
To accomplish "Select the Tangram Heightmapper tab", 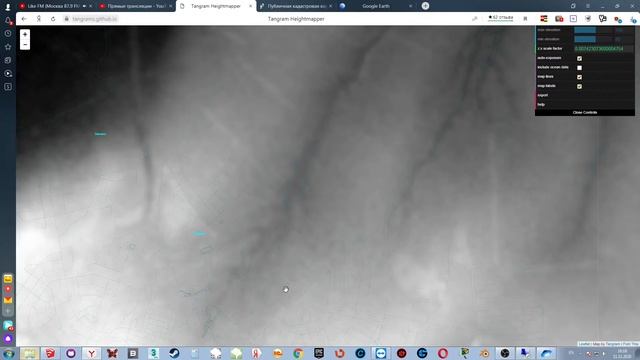I will 216,6.
